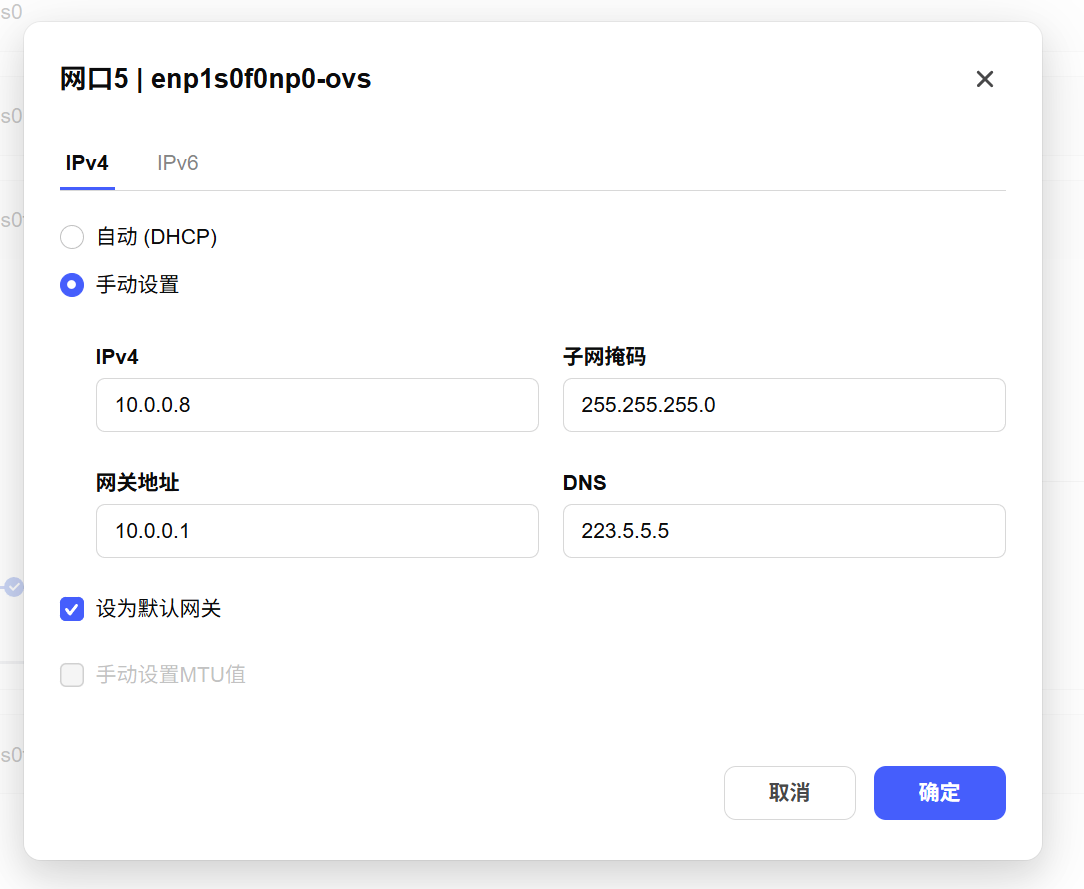
Task: Click the 设为默认网关 label text
Action: tap(158, 609)
